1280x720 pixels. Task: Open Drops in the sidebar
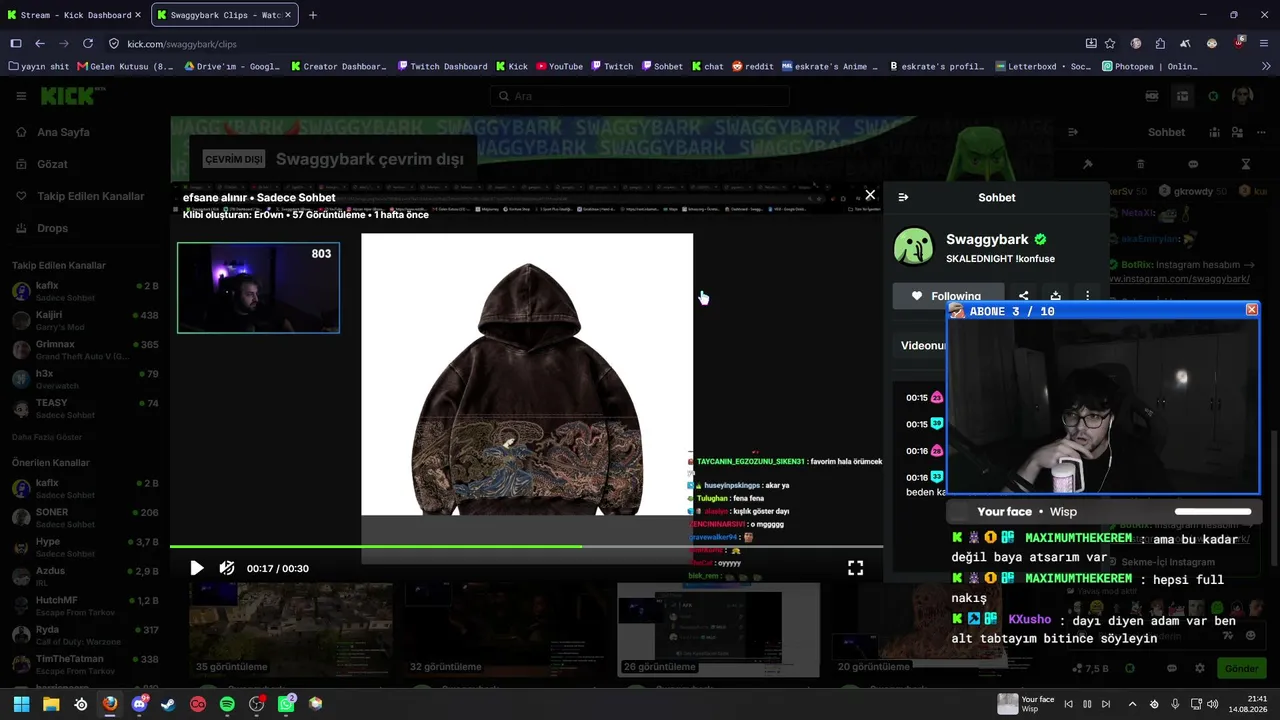coord(52,228)
